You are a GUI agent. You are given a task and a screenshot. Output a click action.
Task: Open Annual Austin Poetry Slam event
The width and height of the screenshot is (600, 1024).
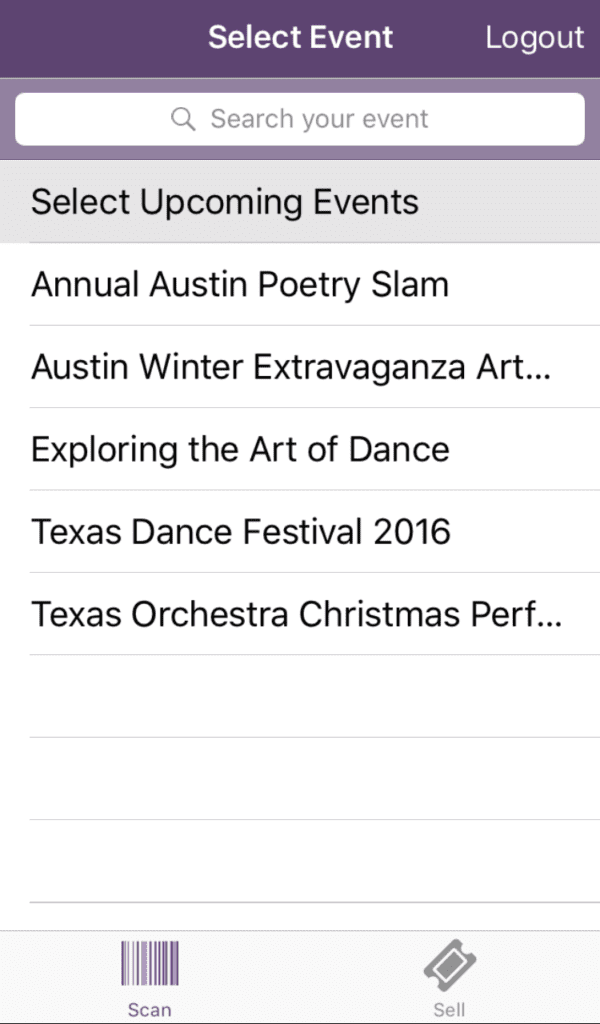coord(300,285)
